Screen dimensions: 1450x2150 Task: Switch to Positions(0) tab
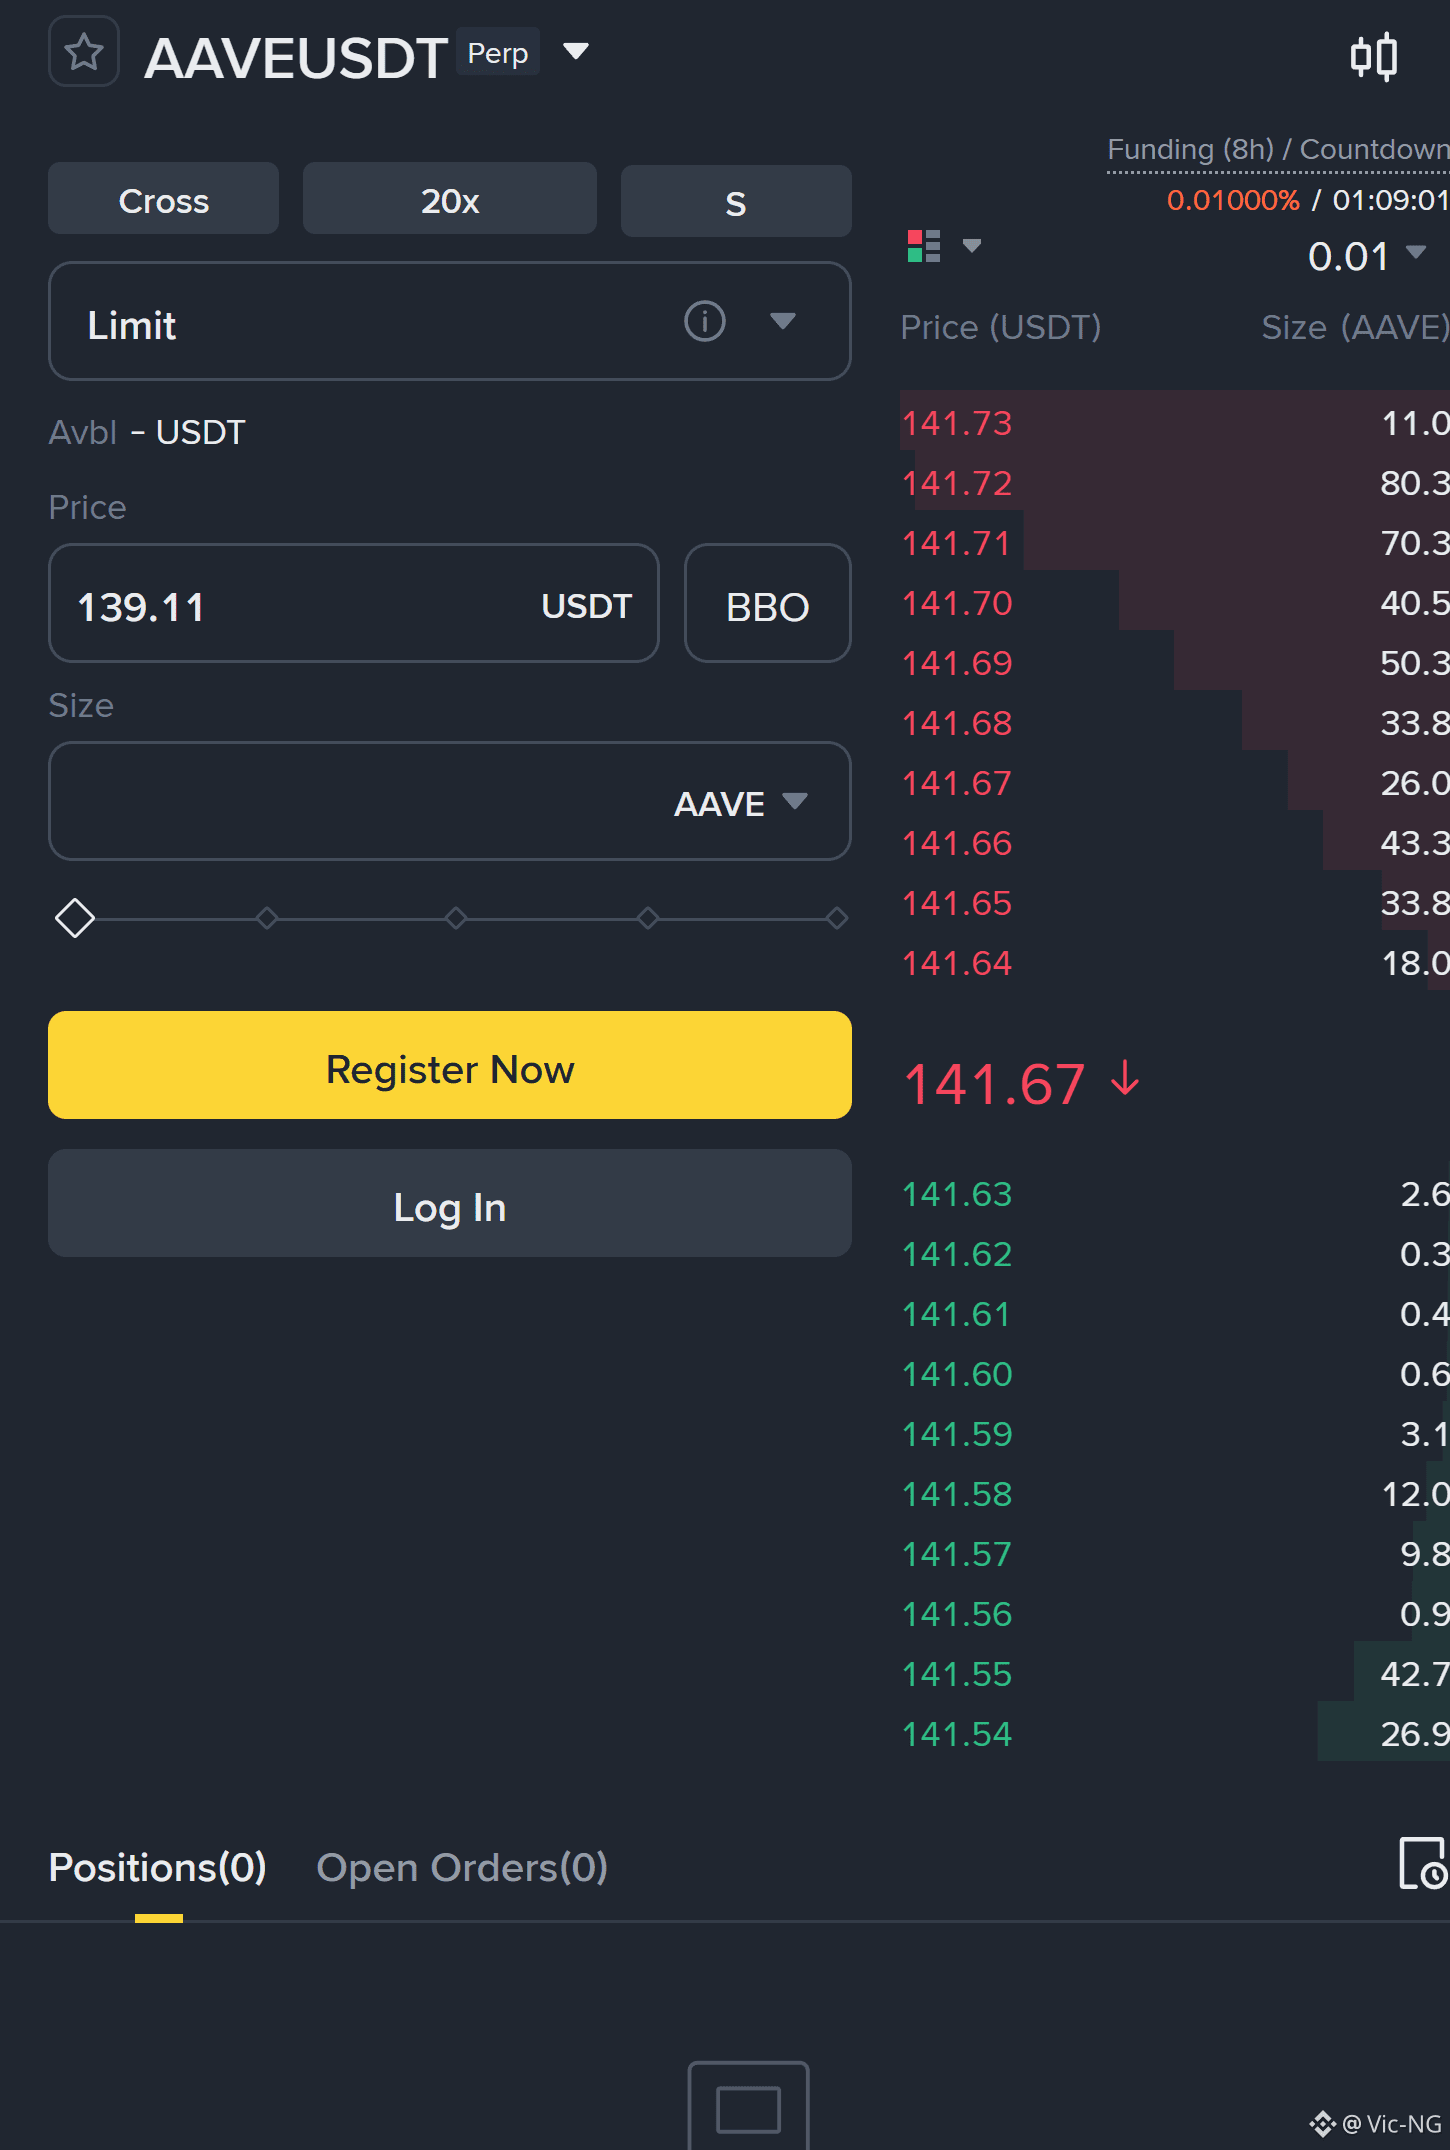tap(158, 1868)
